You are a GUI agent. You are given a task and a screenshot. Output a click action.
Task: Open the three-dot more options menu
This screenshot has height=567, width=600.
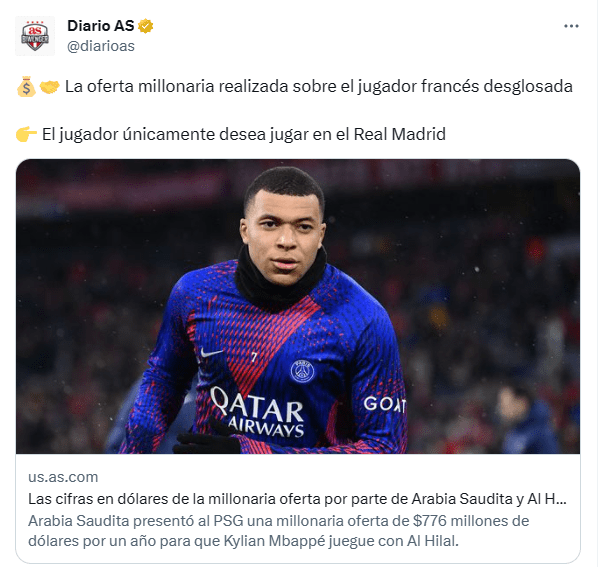(571, 26)
